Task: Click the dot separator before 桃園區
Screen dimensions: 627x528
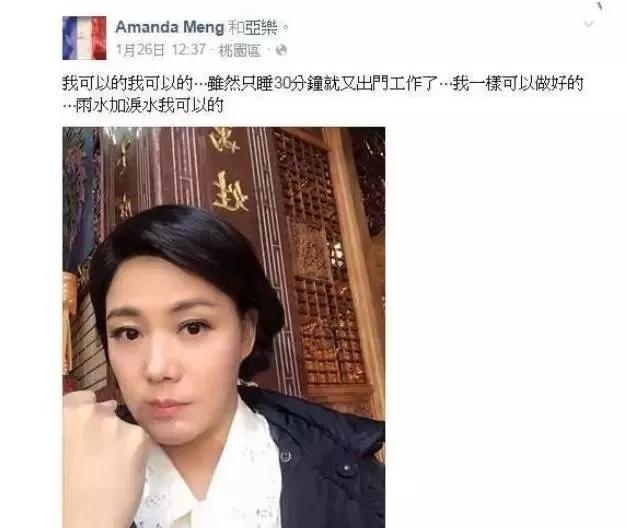Action: [212, 51]
